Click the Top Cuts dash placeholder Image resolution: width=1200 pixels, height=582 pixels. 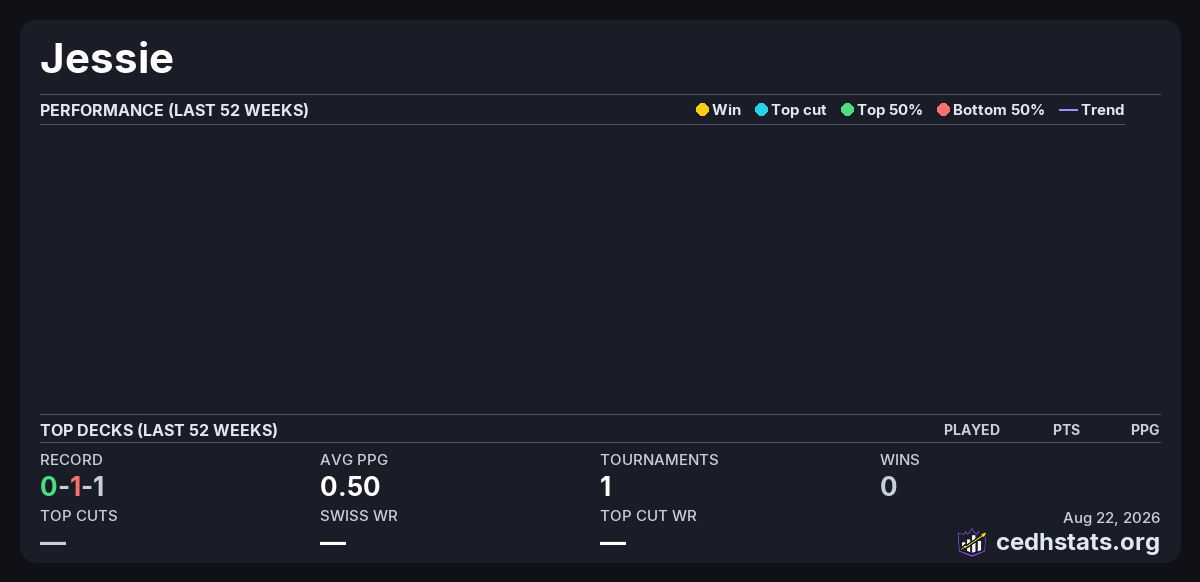tap(53, 543)
